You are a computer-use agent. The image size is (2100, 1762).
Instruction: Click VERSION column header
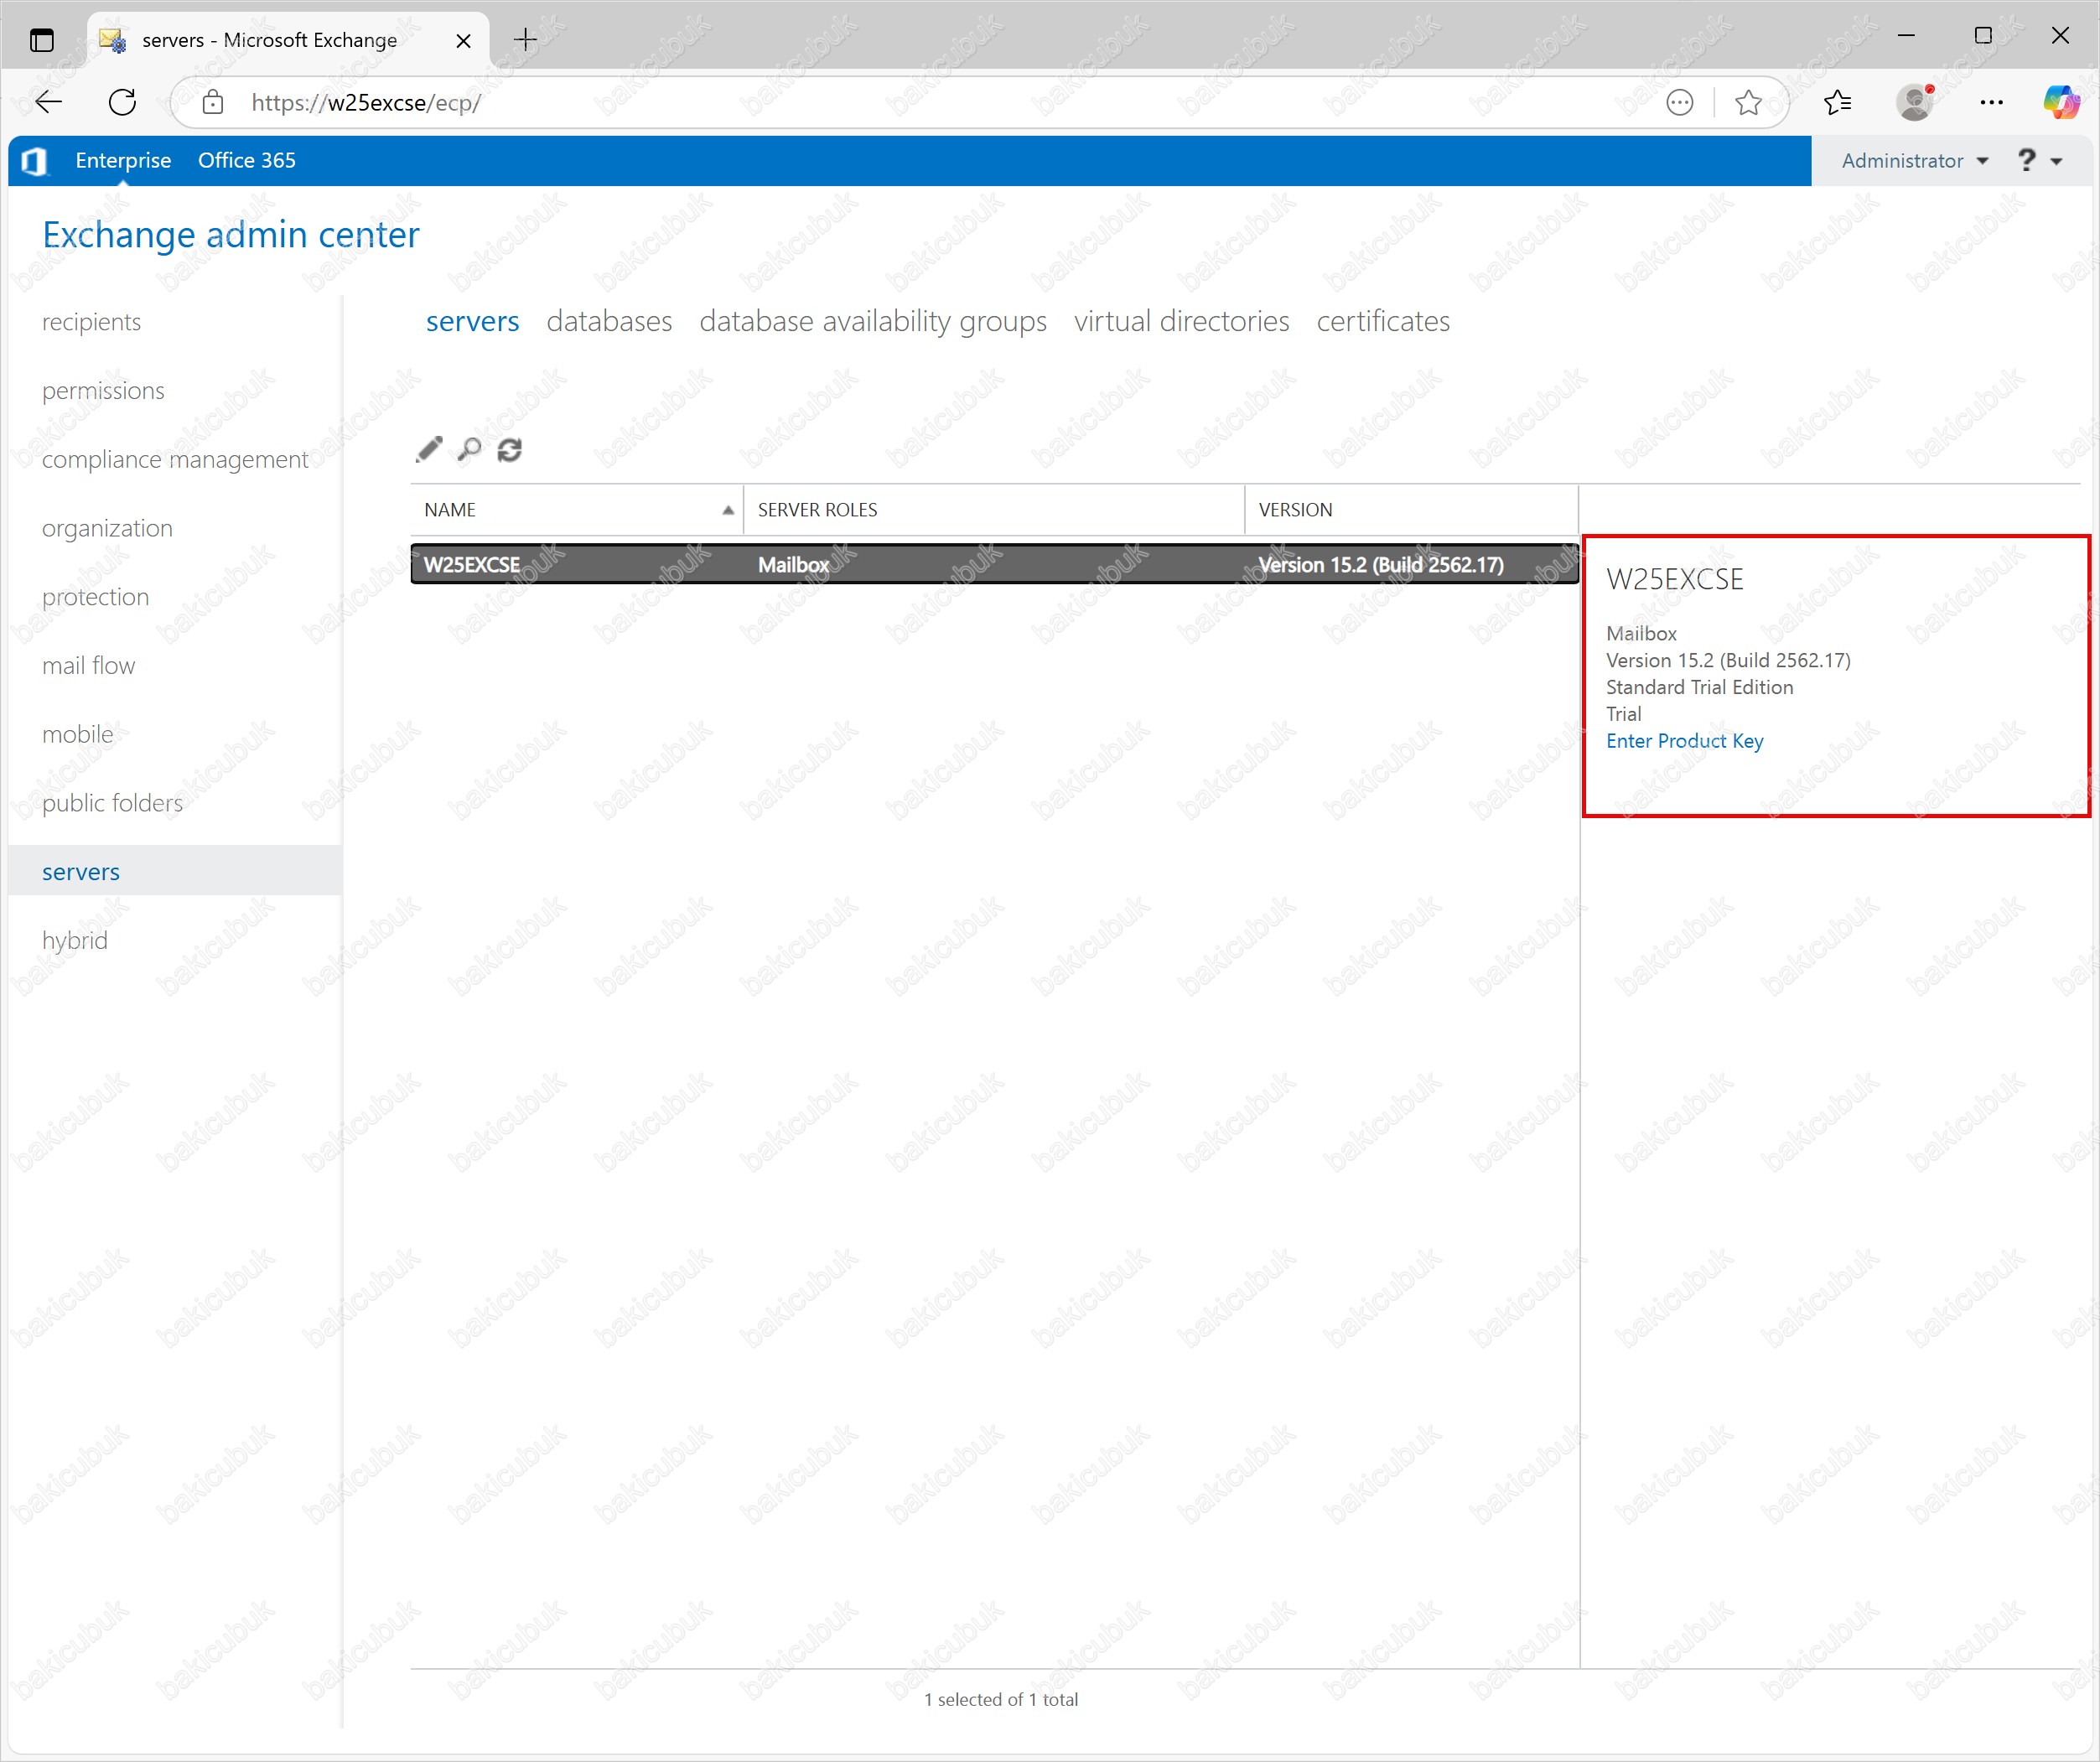(x=1412, y=510)
